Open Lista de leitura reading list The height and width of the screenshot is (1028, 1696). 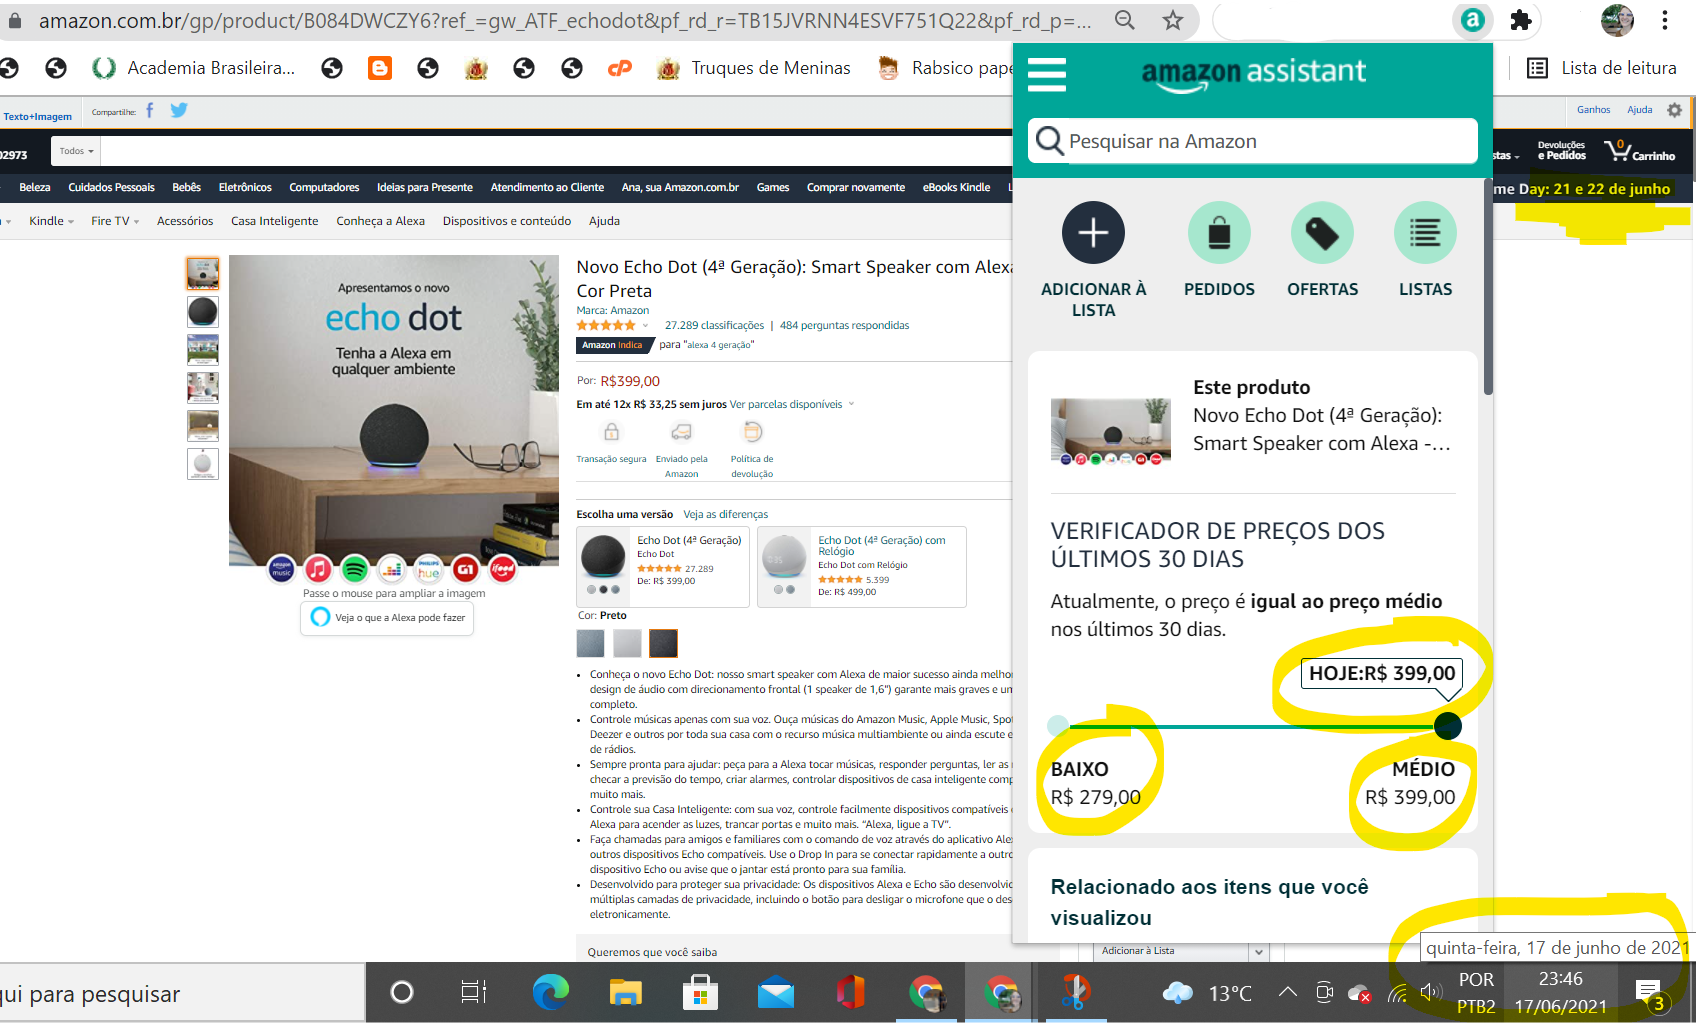[1602, 68]
